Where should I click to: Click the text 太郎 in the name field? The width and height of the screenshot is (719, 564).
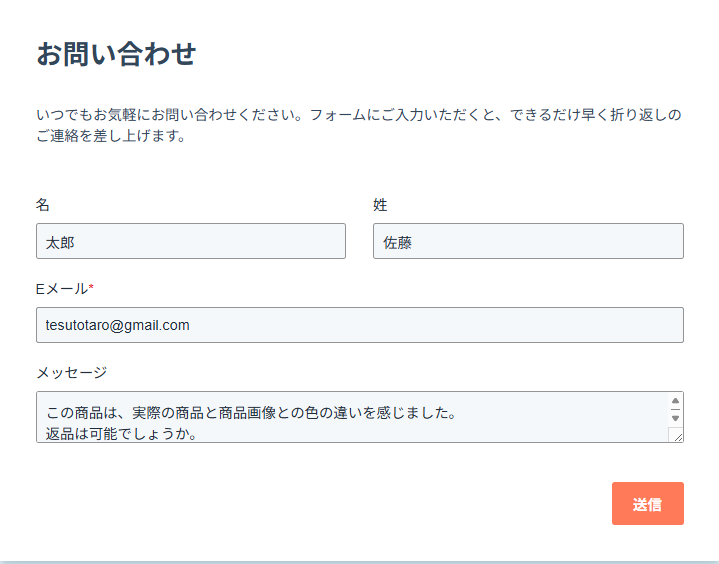tap(60, 242)
